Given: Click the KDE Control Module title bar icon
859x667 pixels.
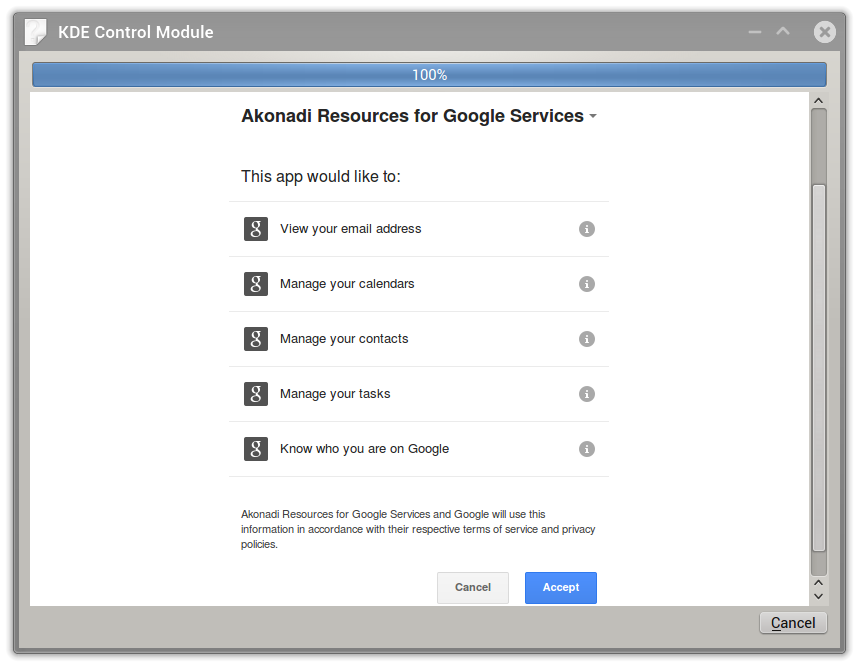Looking at the screenshot, I should (x=36, y=32).
